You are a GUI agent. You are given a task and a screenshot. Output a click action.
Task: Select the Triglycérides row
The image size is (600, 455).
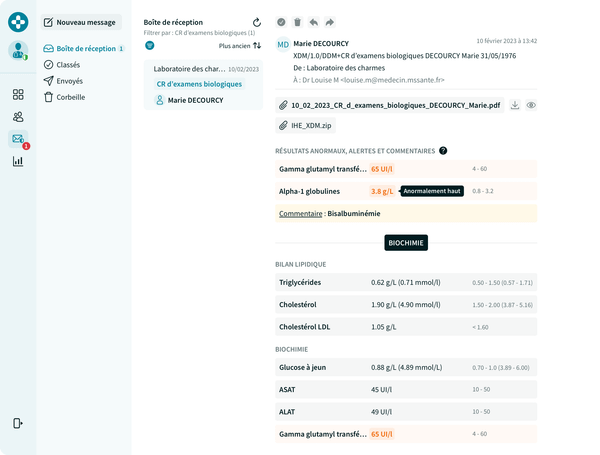pos(406,282)
